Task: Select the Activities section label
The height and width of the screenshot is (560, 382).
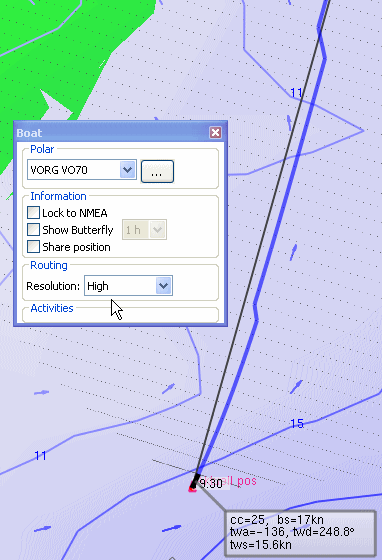Action: 52,308
